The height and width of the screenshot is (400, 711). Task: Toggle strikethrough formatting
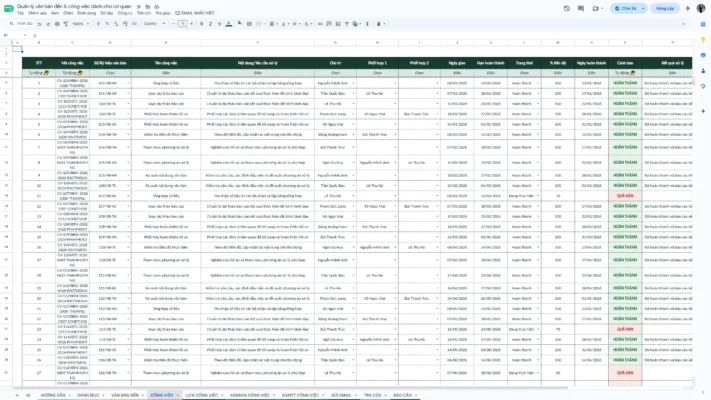219,24
